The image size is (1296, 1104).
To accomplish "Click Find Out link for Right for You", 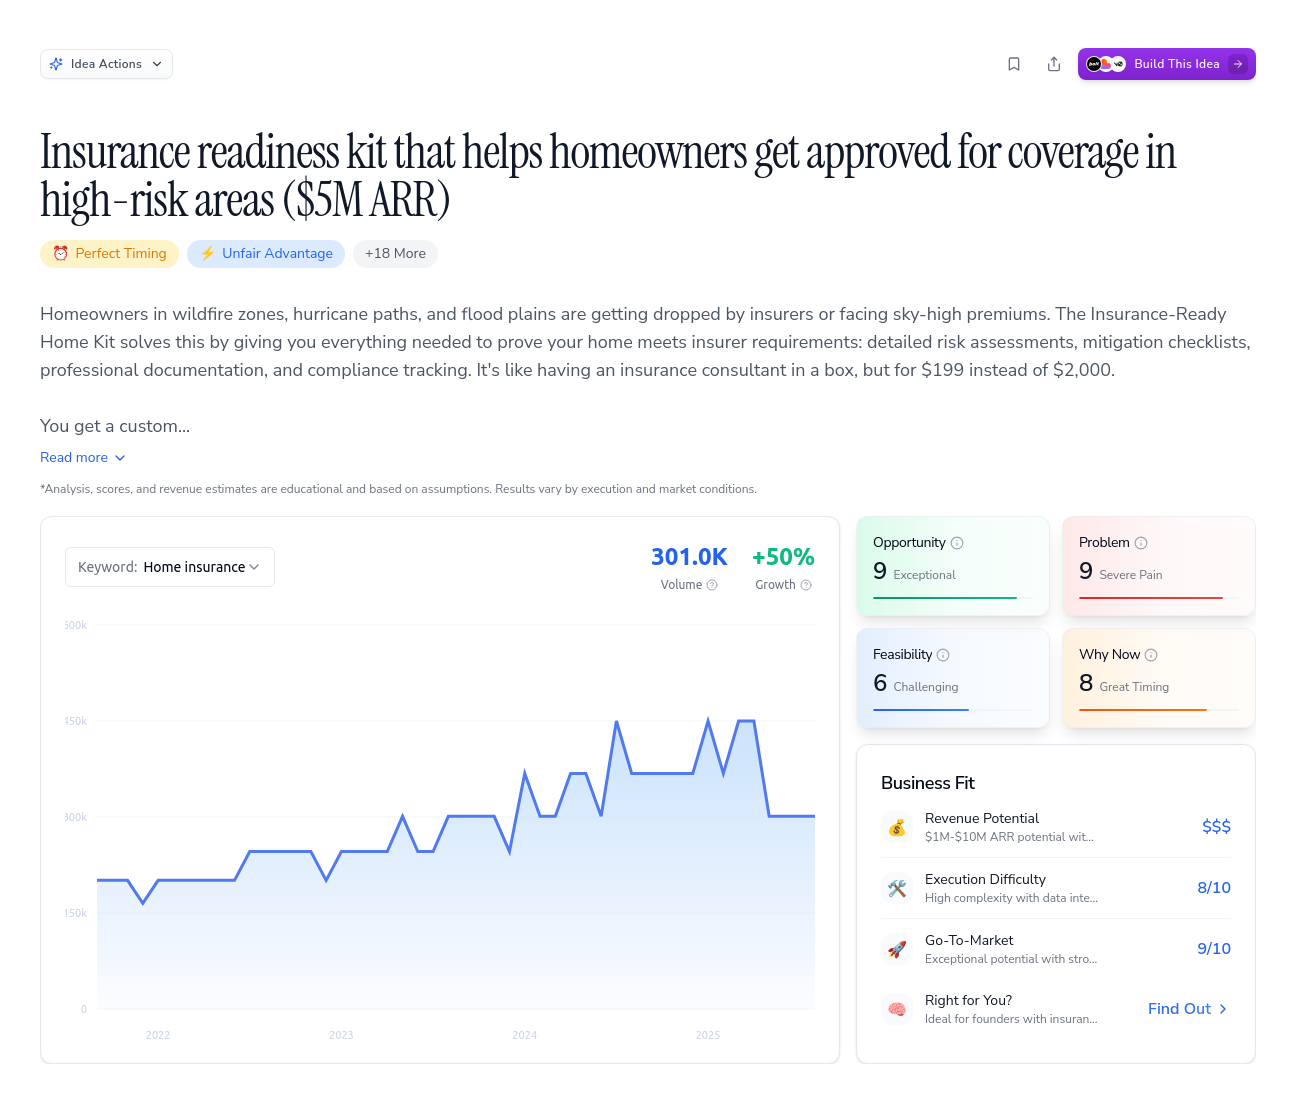I will click(1187, 1009).
